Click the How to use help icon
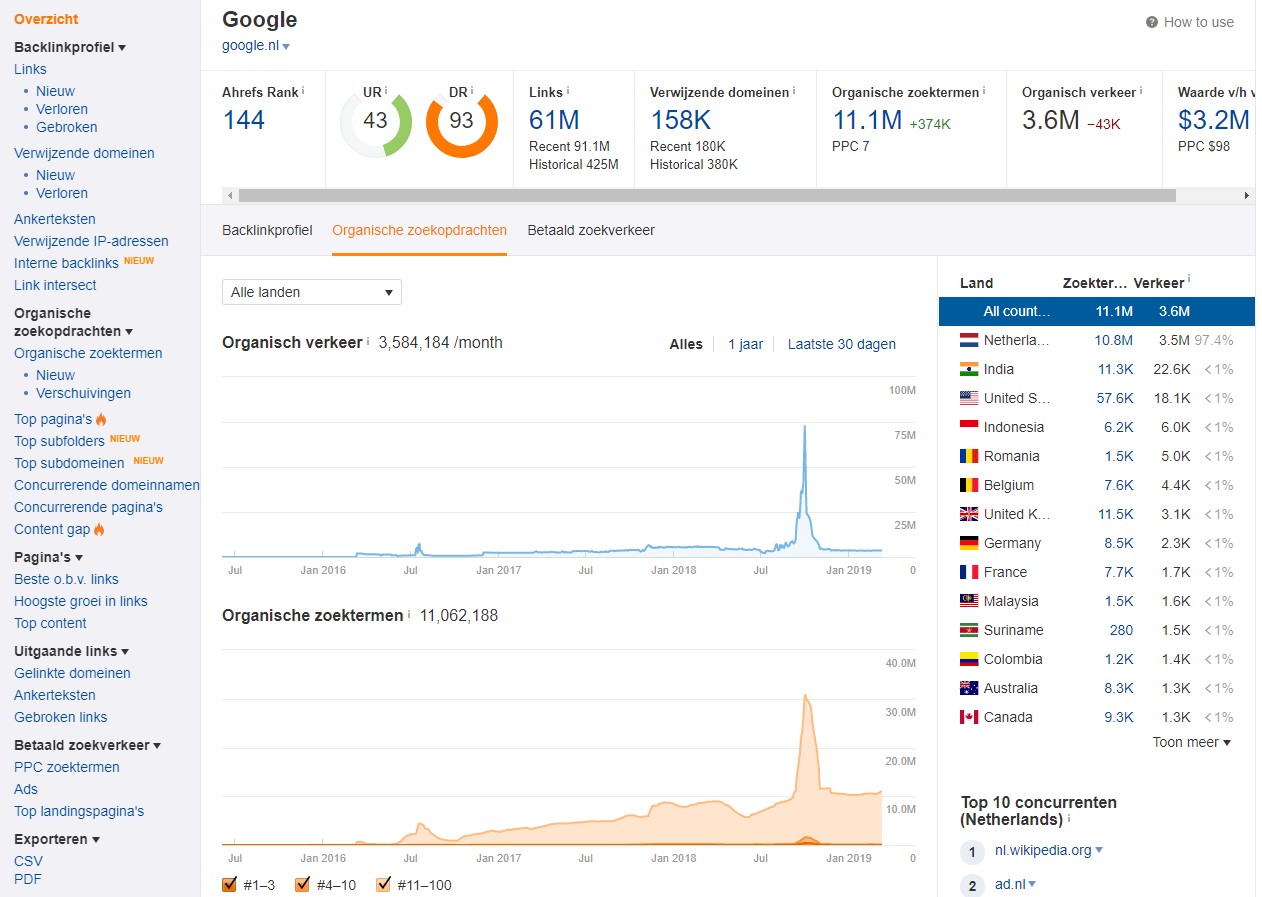Viewport: 1262px width, 897px height. click(x=1151, y=22)
